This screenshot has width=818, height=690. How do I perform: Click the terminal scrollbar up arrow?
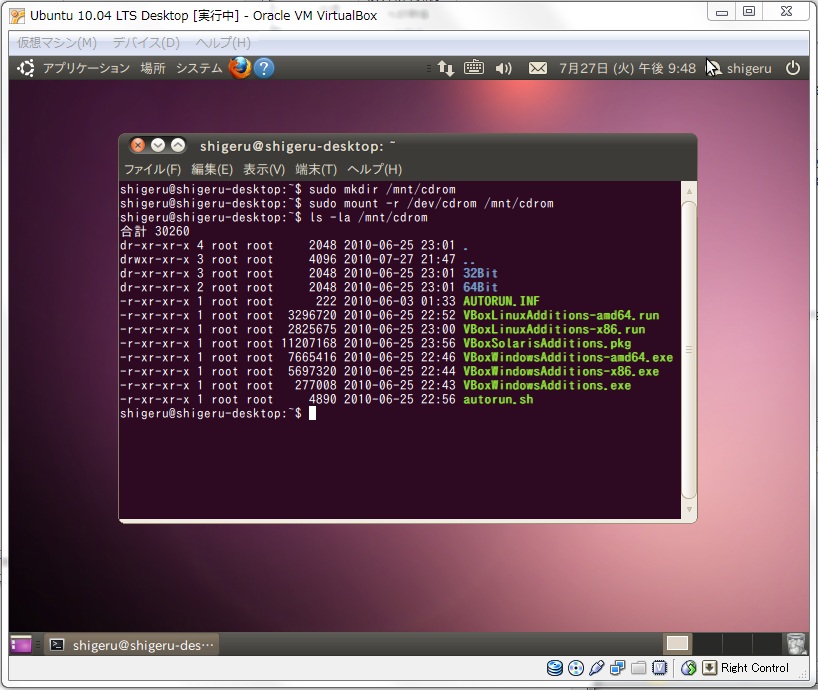tap(689, 191)
